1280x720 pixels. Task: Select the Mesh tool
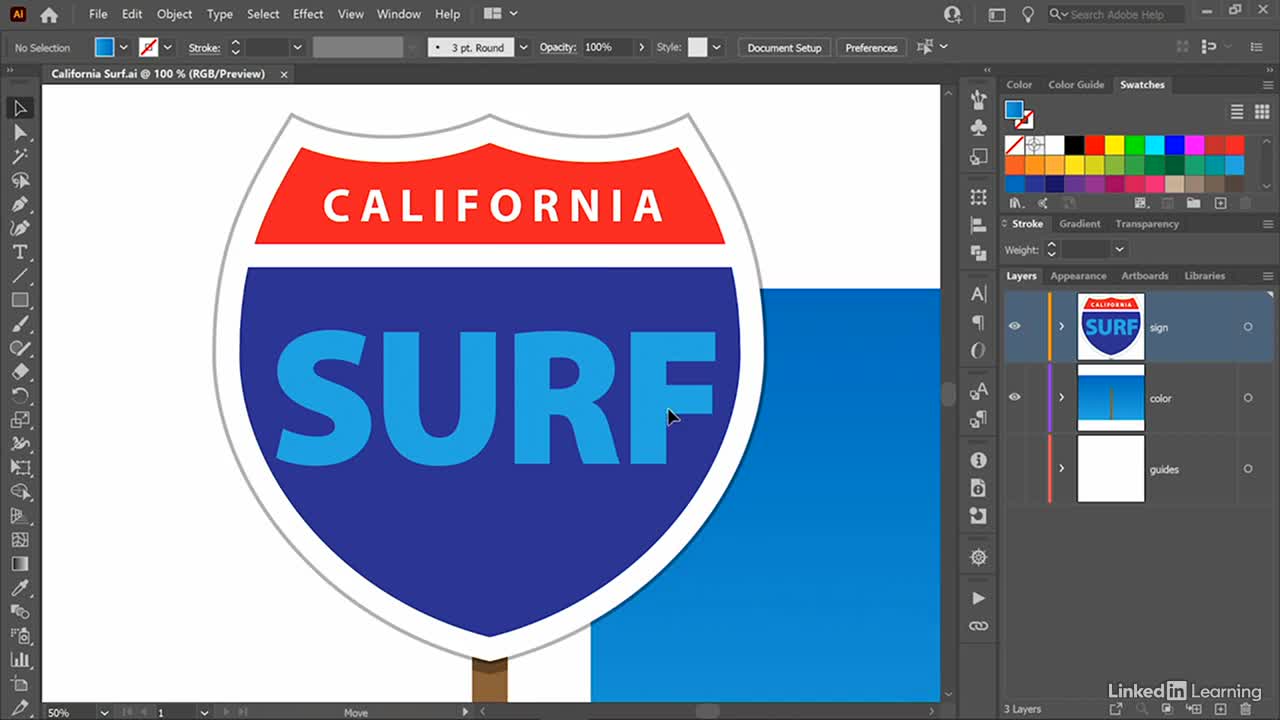20,540
